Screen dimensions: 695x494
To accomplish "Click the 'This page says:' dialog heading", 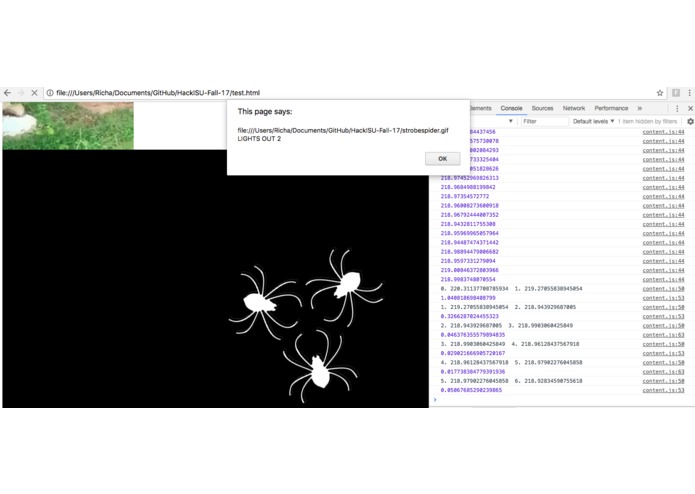I will click(x=265, y=112).
